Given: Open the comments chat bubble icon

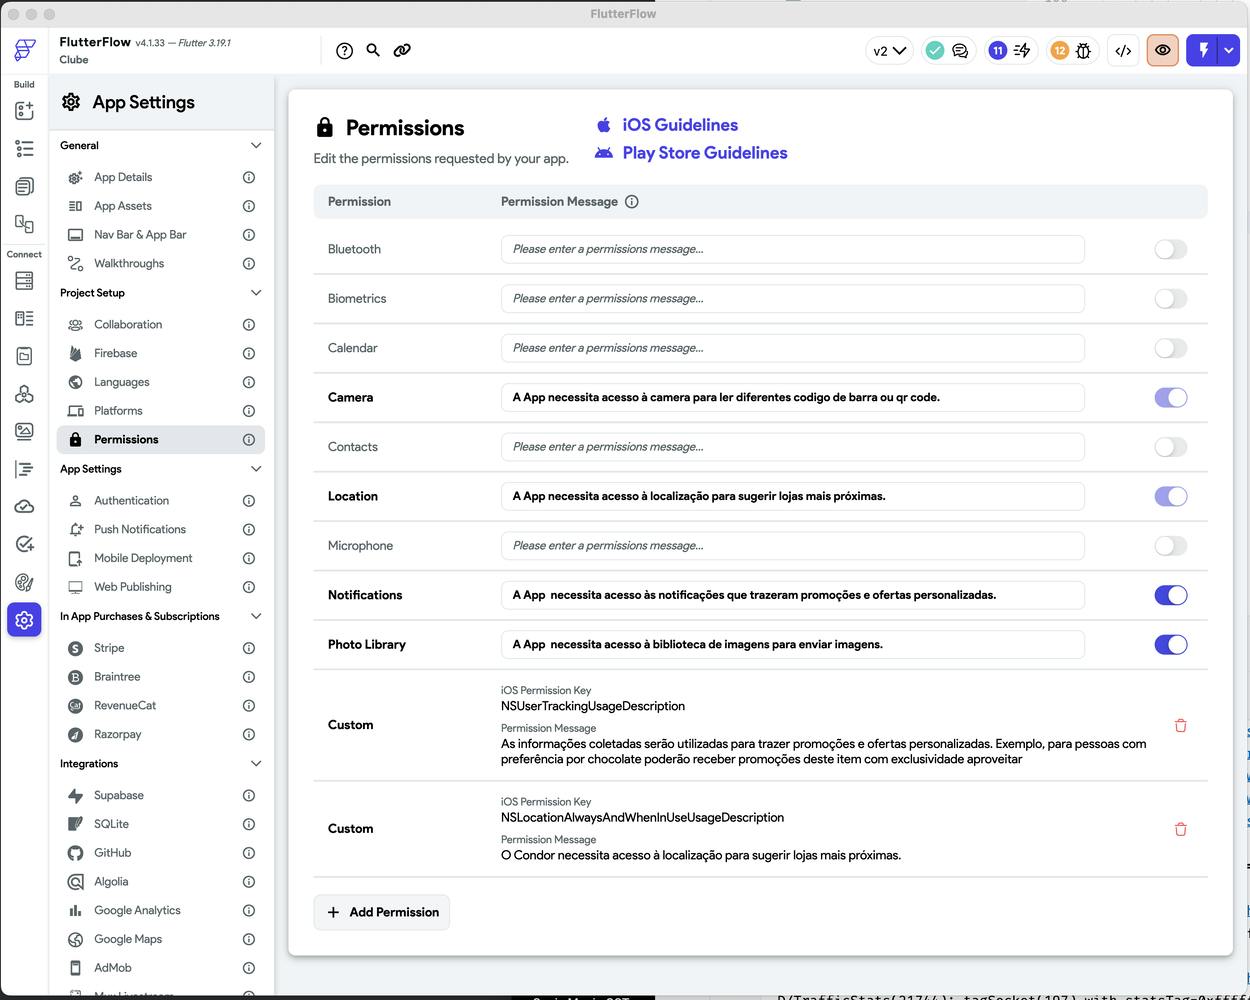Looking at the screenshot, I should [960, 50].
